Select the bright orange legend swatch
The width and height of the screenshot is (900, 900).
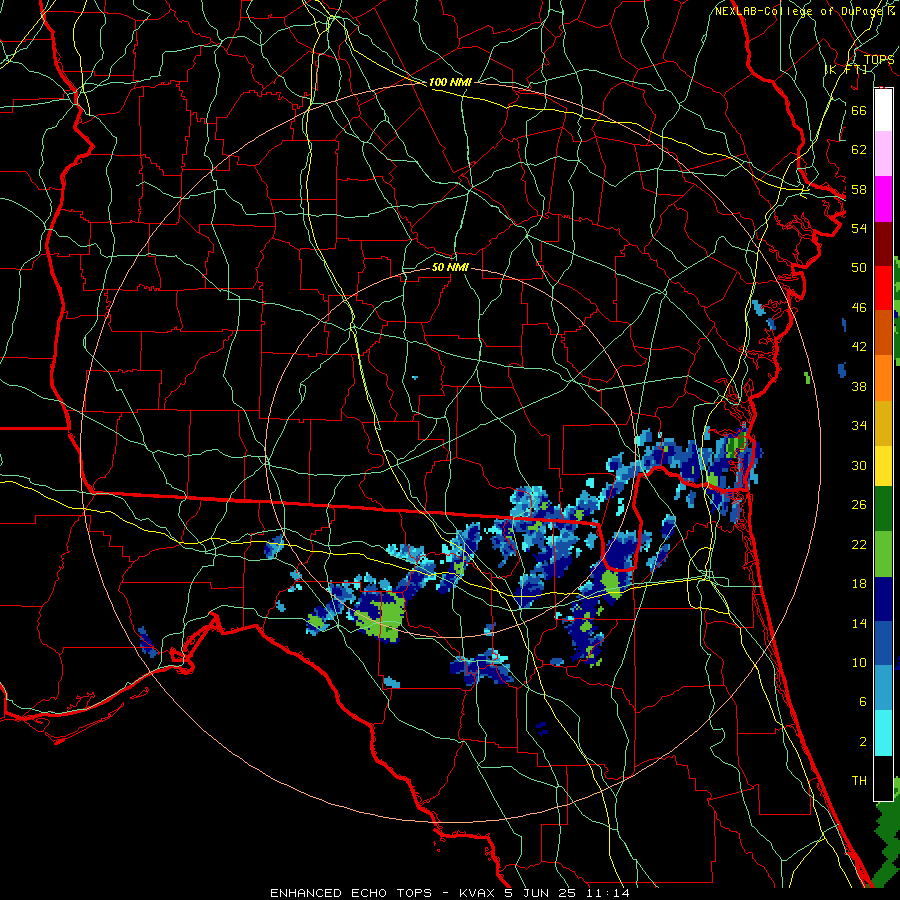pyautogui.click(x=883, y=378)
